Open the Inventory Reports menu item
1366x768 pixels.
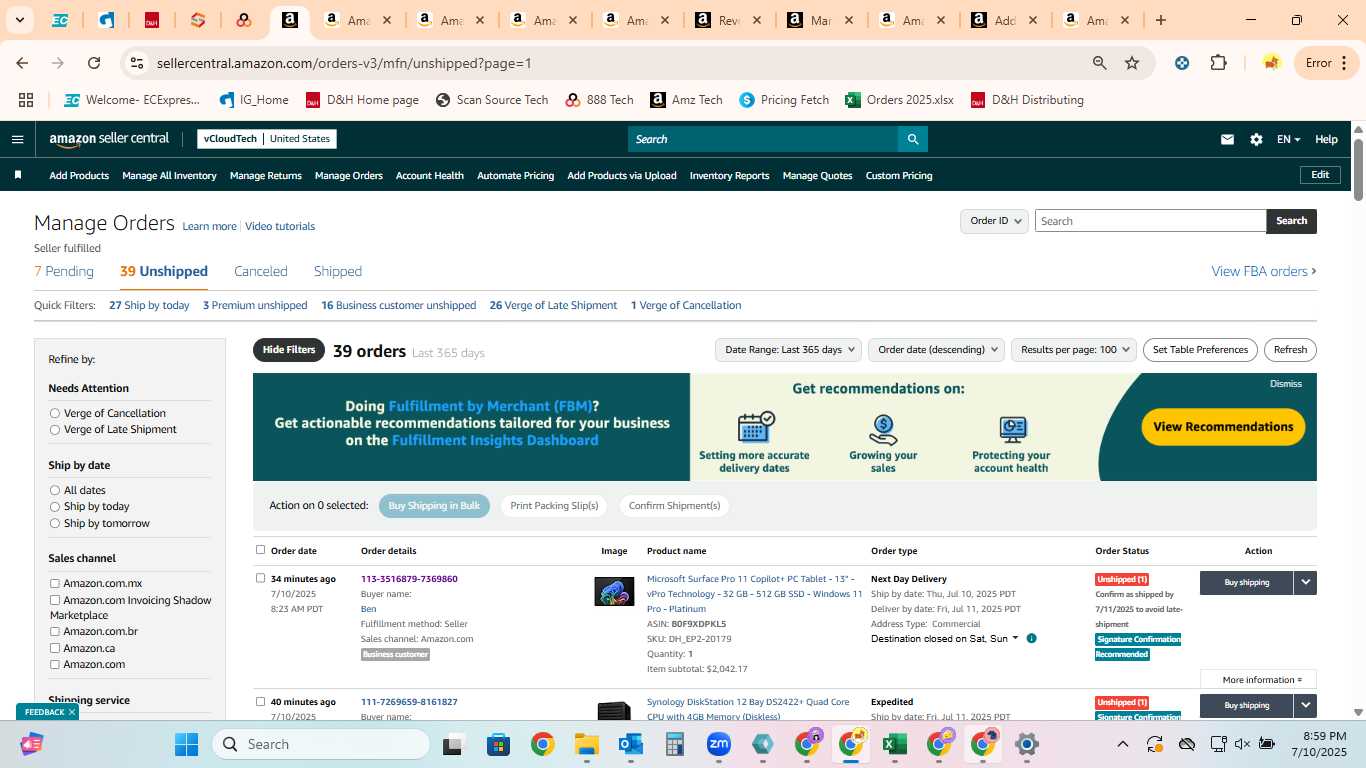click(x=730, y=175)
